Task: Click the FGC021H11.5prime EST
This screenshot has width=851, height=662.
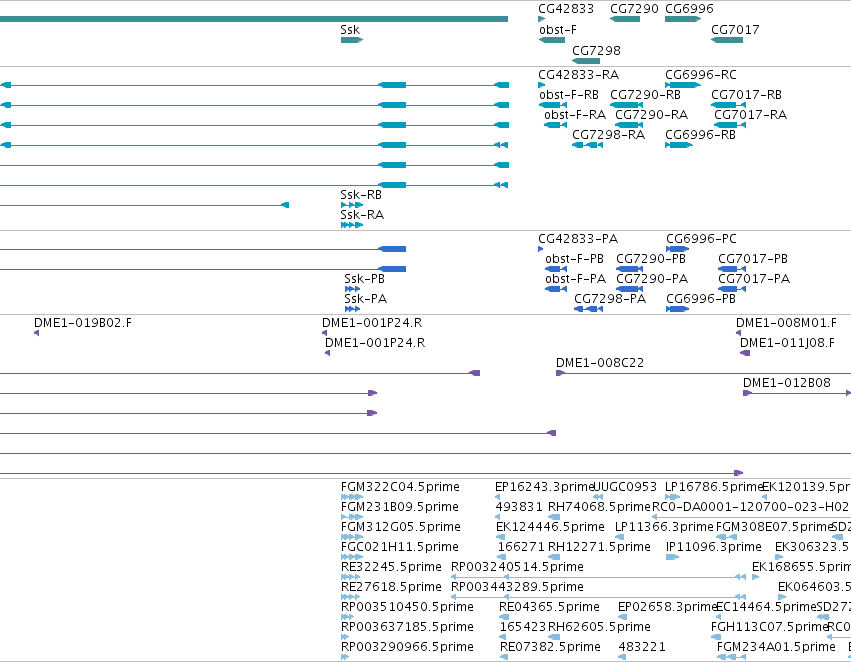Action: pyautogui.click(x=352, y=557)
